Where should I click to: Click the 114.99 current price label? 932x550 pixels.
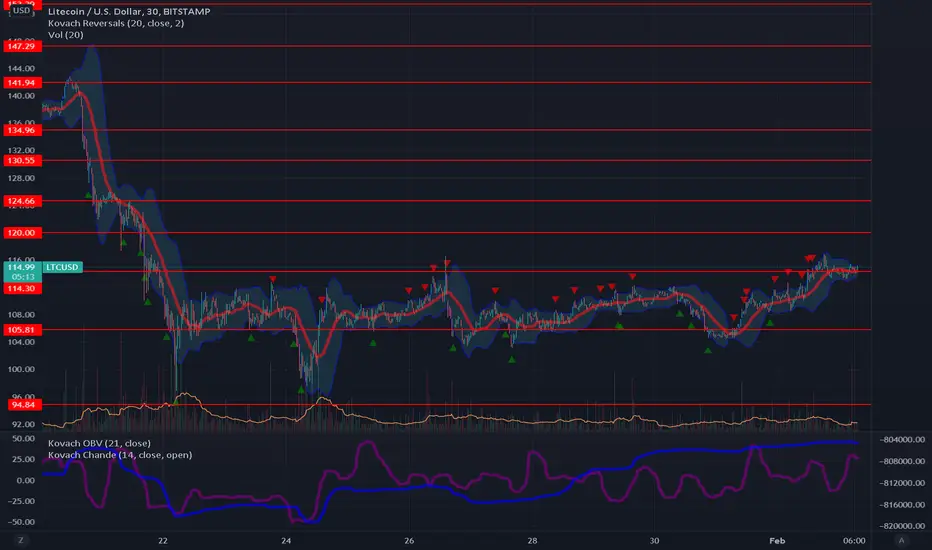coord(23,267)
